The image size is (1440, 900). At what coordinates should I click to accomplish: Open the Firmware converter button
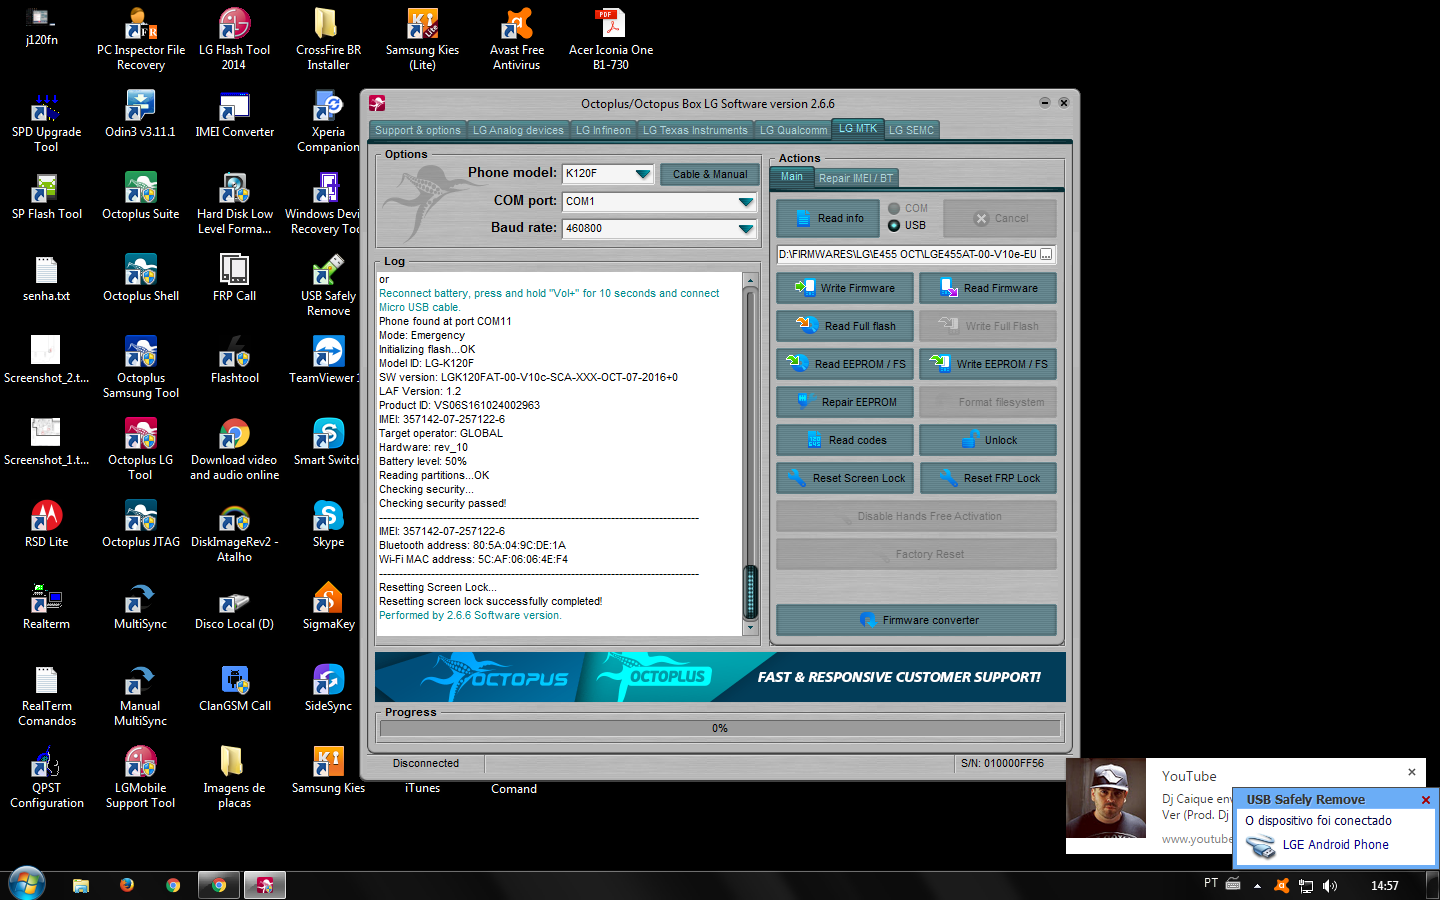coord(916,620)
